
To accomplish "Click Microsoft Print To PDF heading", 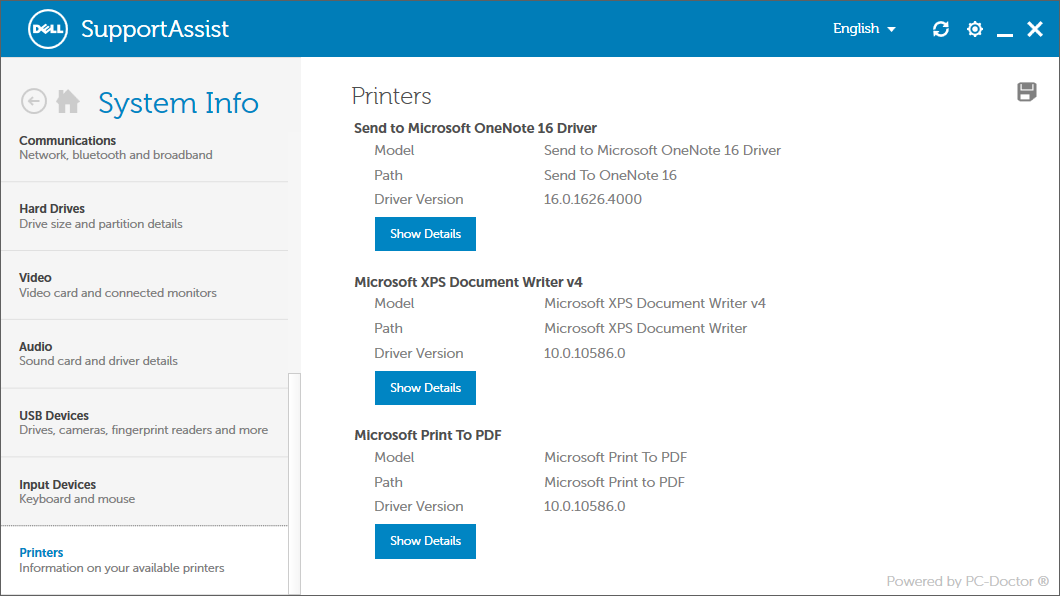I will (x=428, y=435).
